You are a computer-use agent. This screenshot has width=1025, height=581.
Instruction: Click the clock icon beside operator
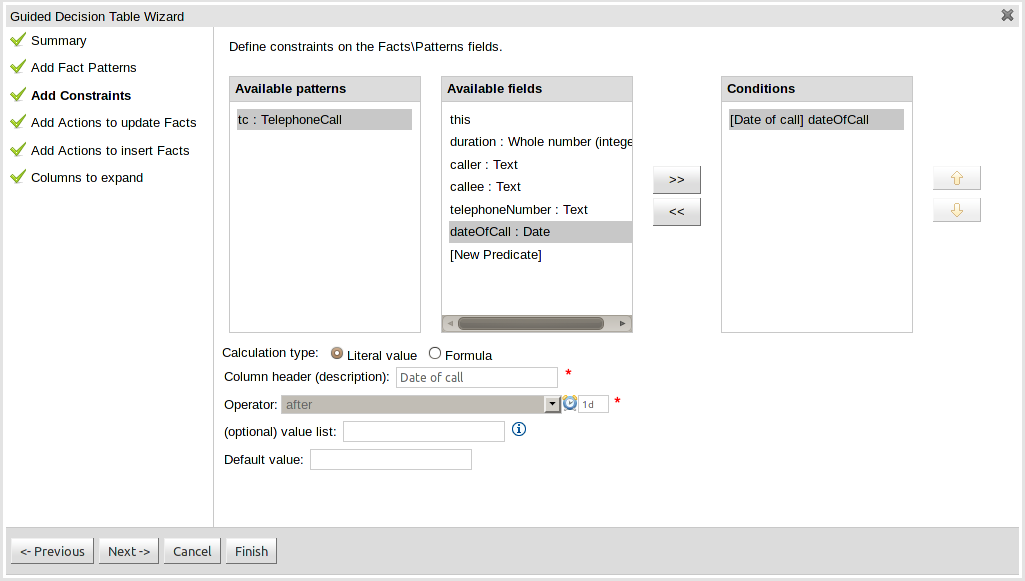pyautogui.click(x=570, y=403)
